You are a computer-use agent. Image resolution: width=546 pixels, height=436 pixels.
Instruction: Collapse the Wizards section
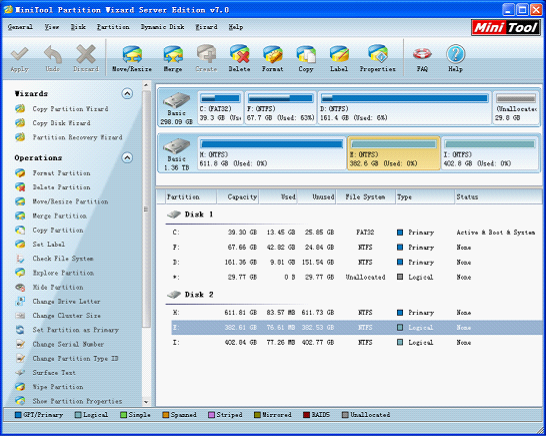point(127,93)
